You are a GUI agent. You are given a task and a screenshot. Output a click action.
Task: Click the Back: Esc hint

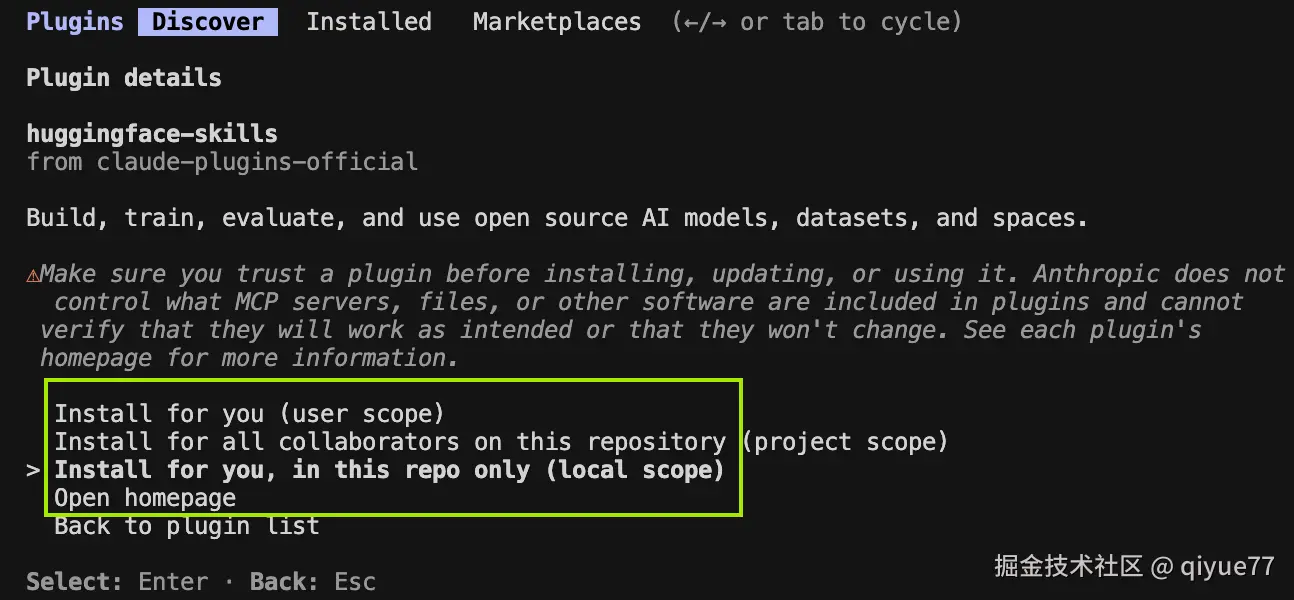[313, 582]
